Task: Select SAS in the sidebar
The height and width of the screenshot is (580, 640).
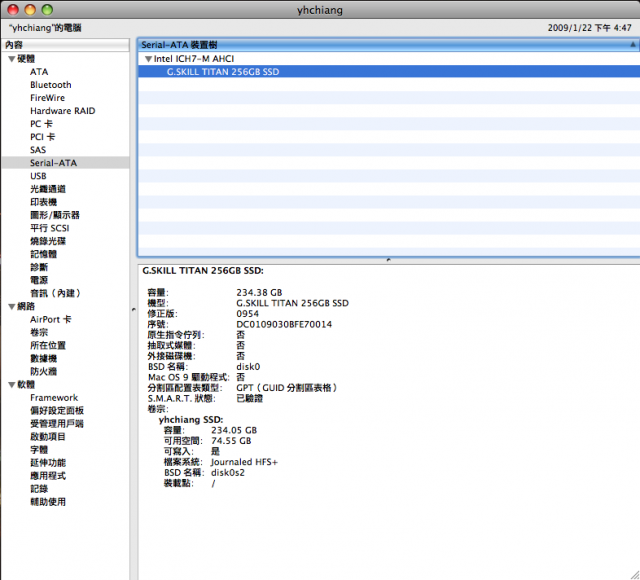Action: [38, 150]
